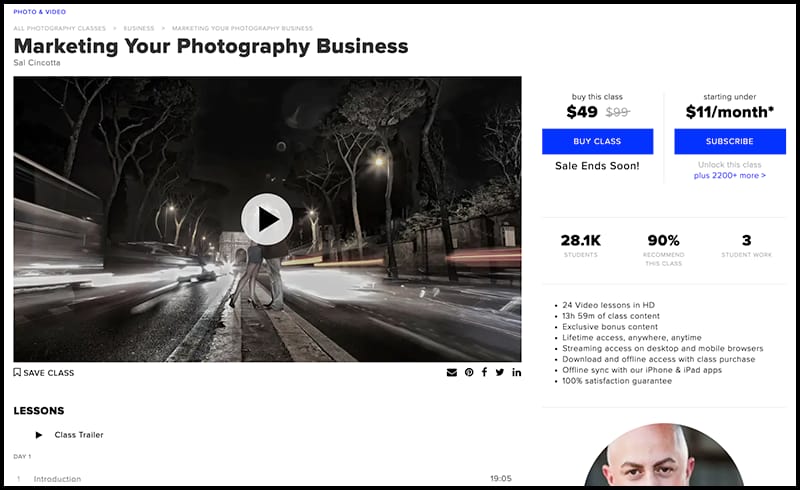Click the Buy Class button
This screenshot has width=800, height=490.
(x=597, y=141)
